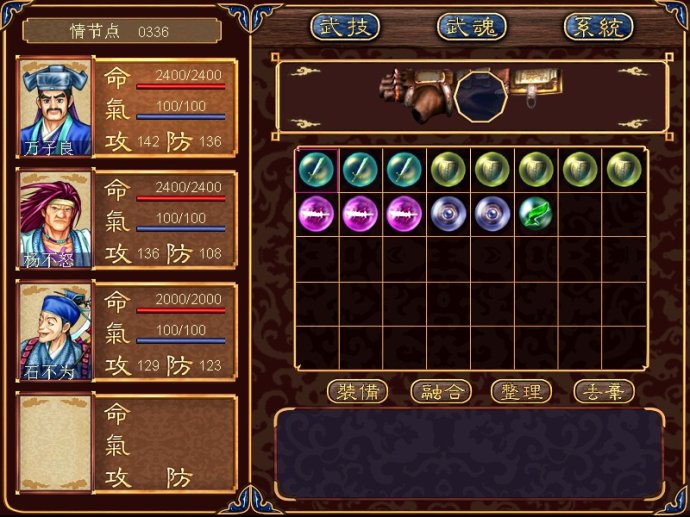Image resolution: width=690 pixels, height=517 pixels.
Task: Pick the first silver eye orb
Action: [448, 214]
